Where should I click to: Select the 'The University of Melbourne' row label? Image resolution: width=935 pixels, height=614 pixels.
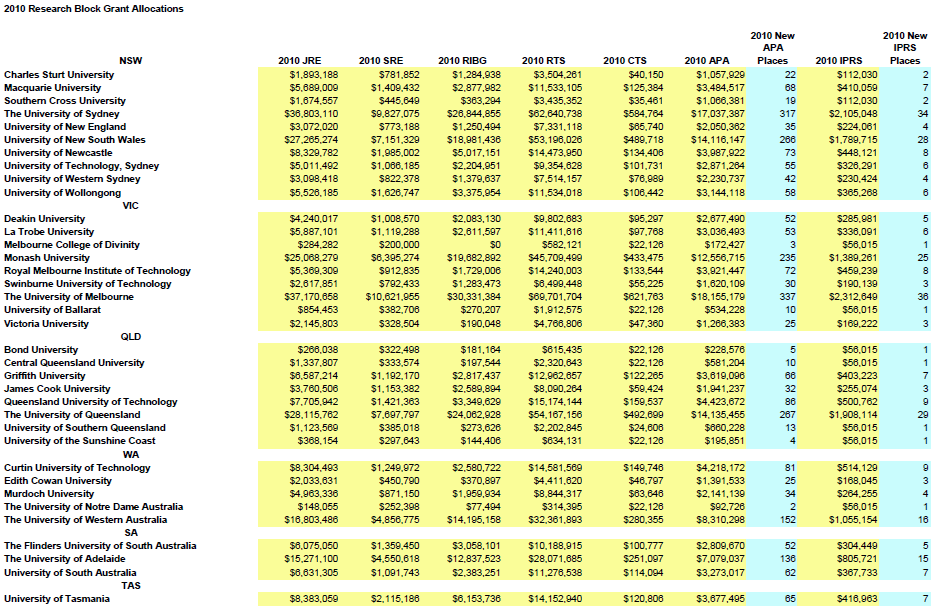click(x=69, y=297)
